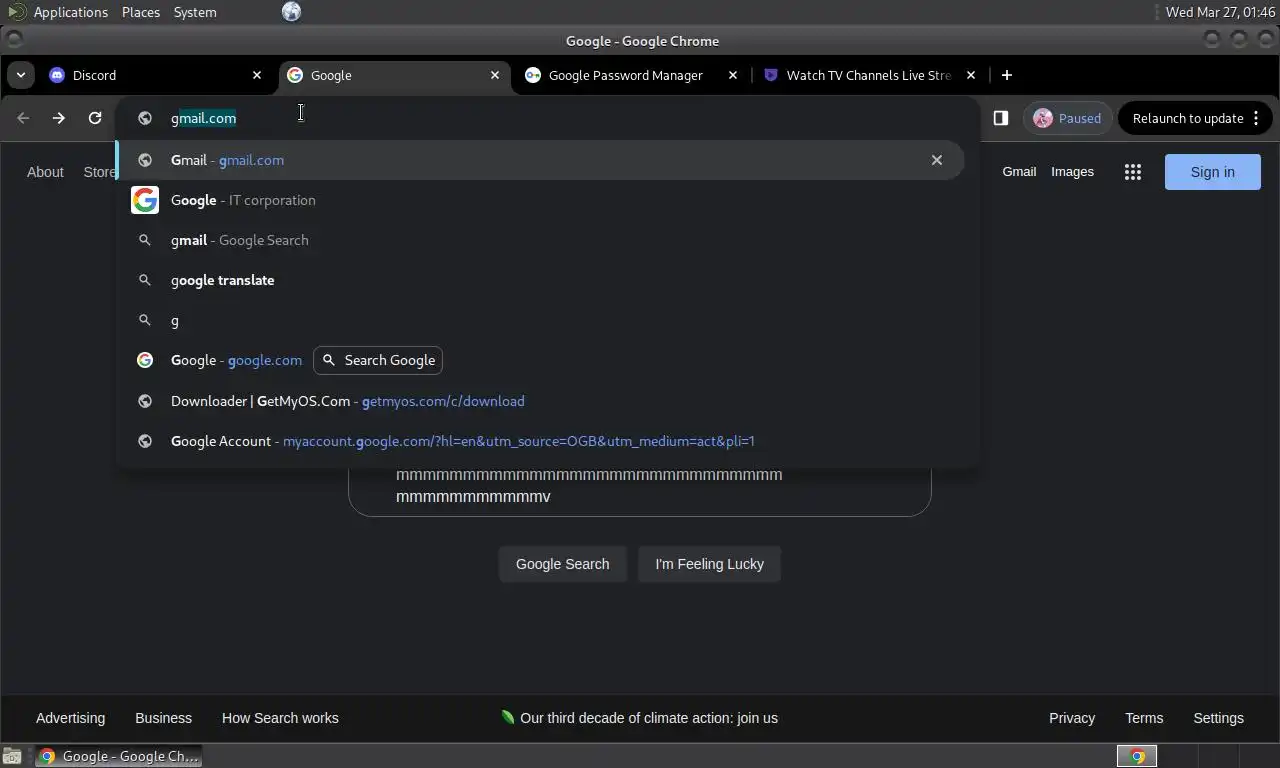Viewport: 1280px width, 768px height.
Task: Open How Search works link
Action: [280, 718]
